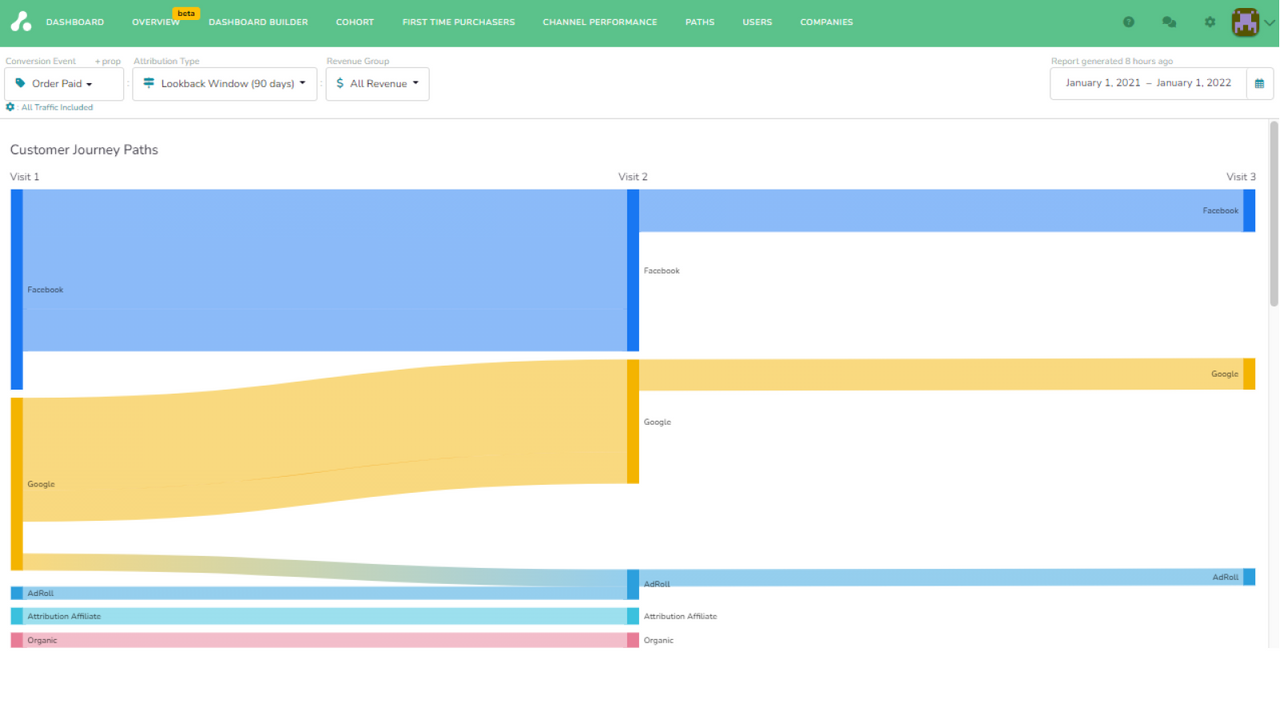This screenshot has width=1280, height=720.
Task: Open the Order Paid conversion event dropdown
Action: 63,84
